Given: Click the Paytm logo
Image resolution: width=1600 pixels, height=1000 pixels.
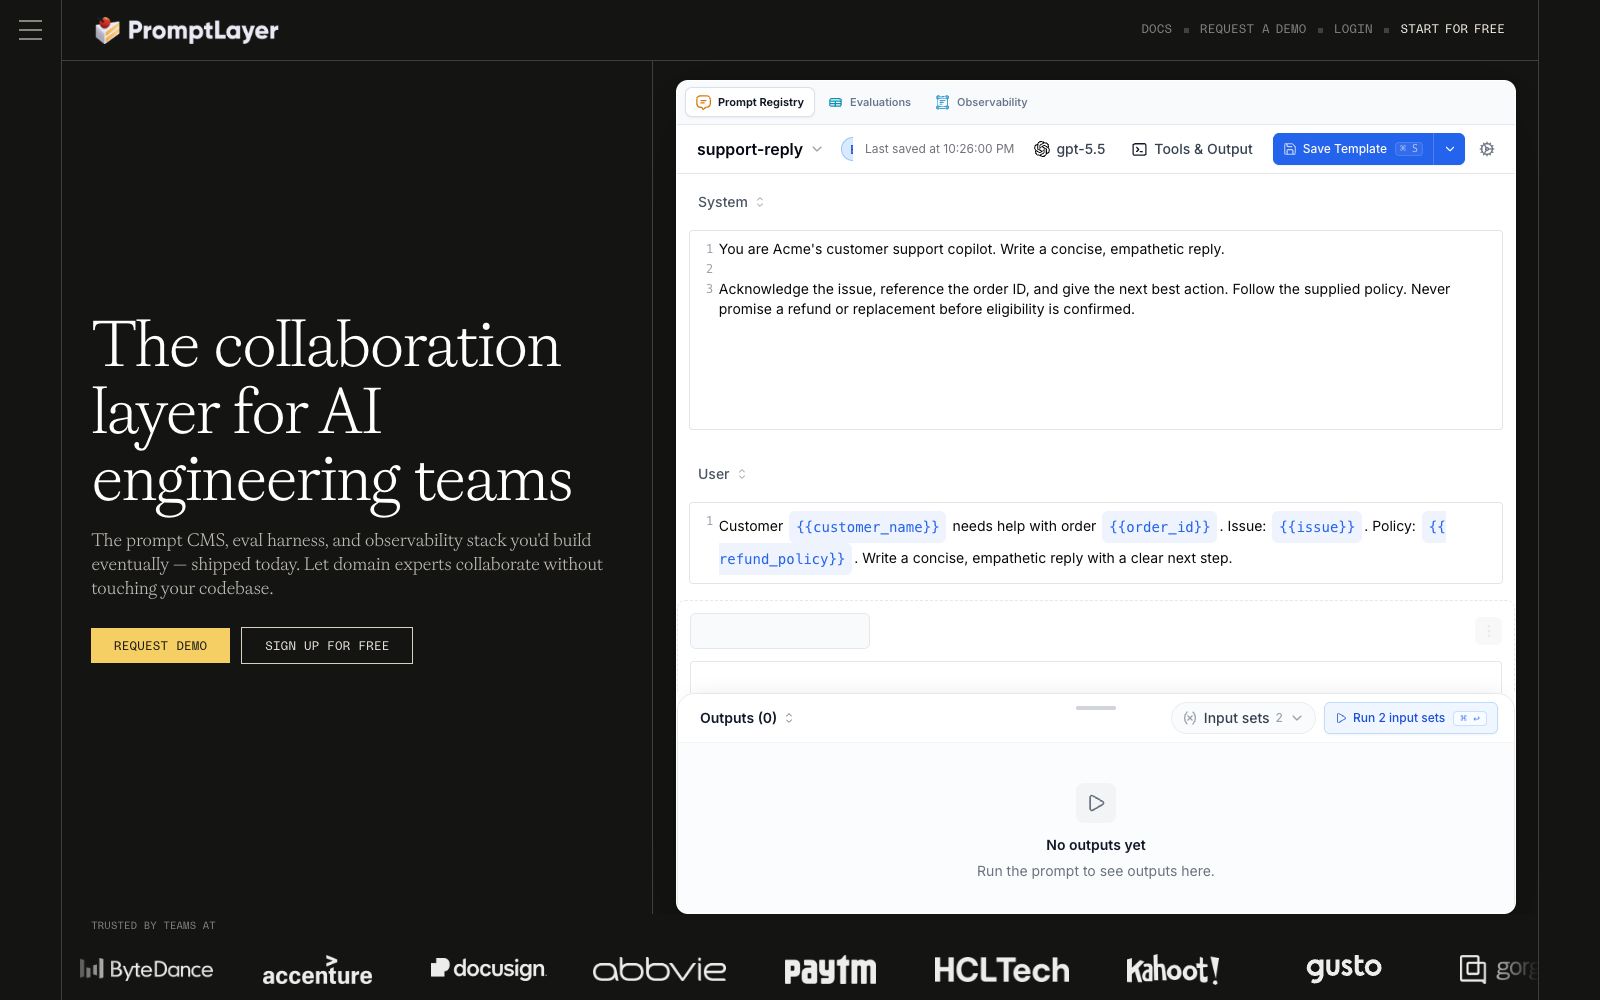Looking at the screenshot, I should click(830, 970).
